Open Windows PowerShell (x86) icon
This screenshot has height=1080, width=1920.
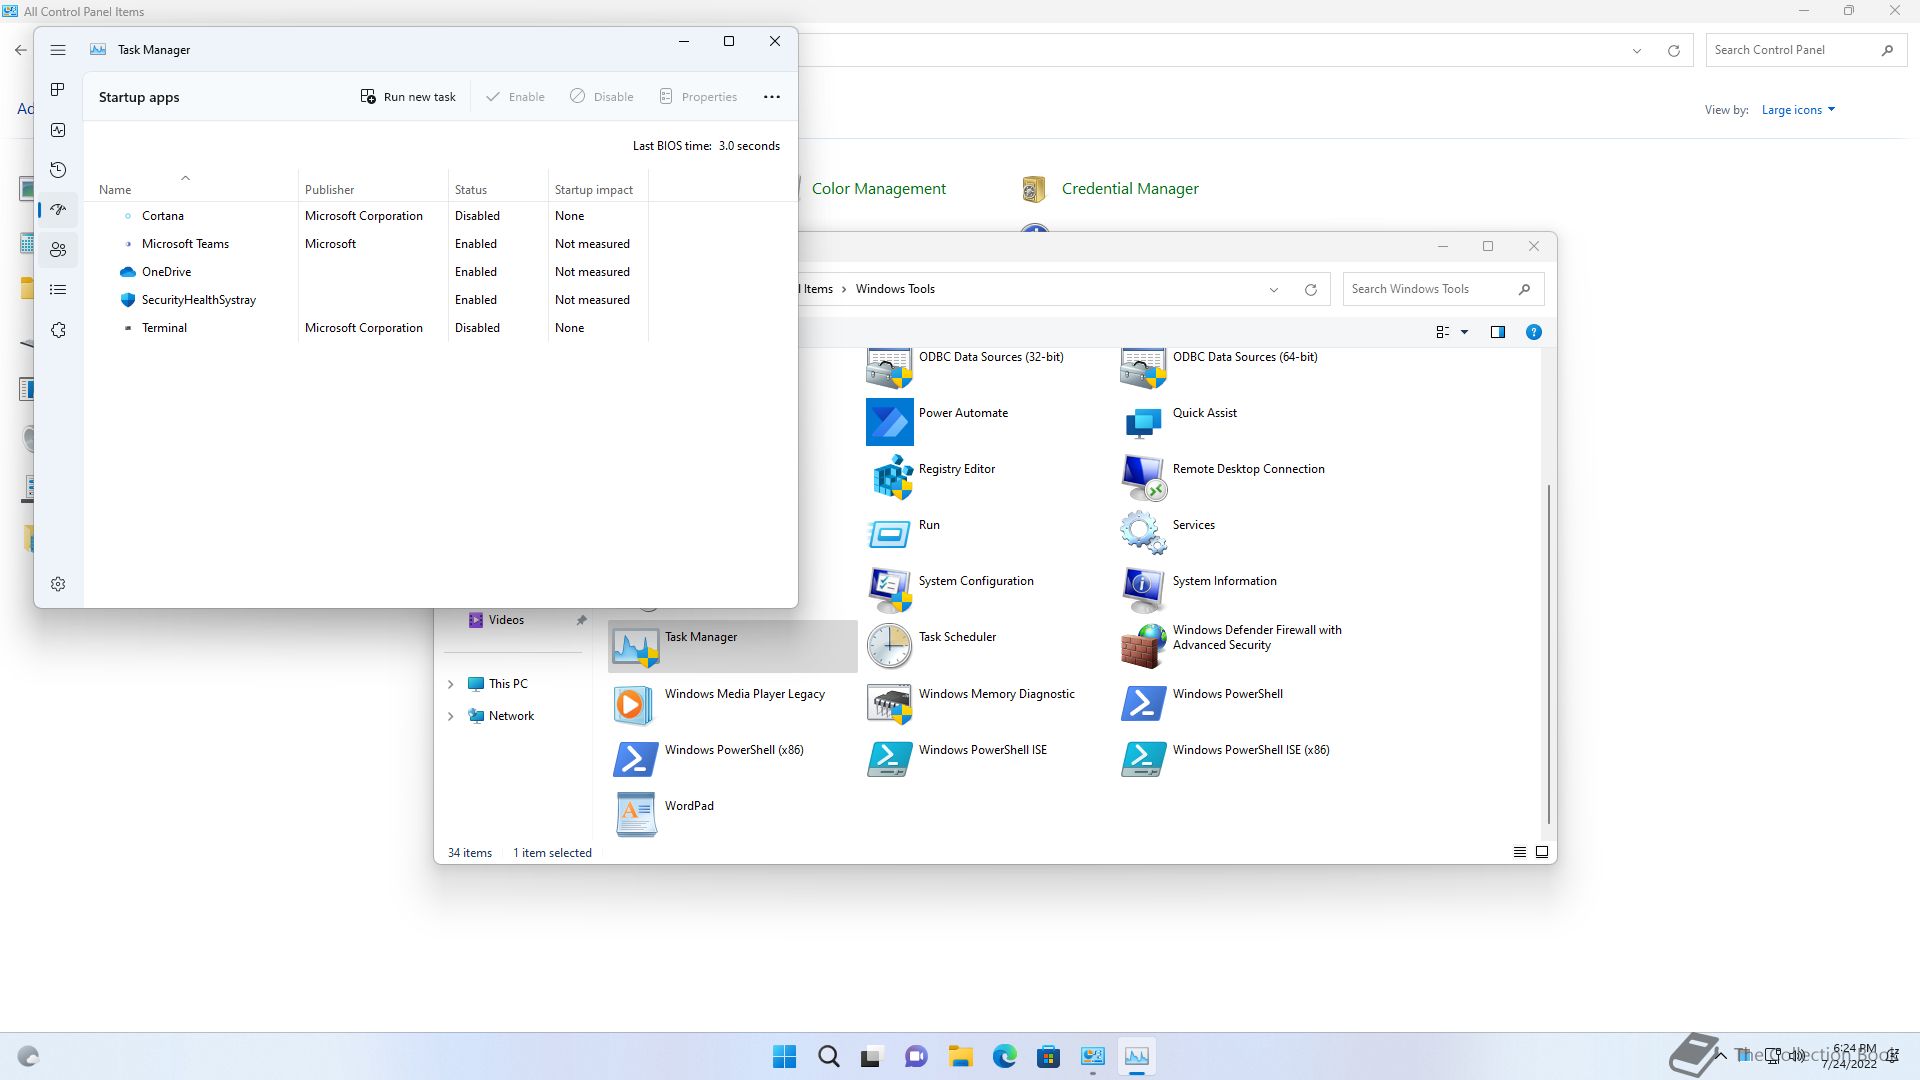point(636,758)
